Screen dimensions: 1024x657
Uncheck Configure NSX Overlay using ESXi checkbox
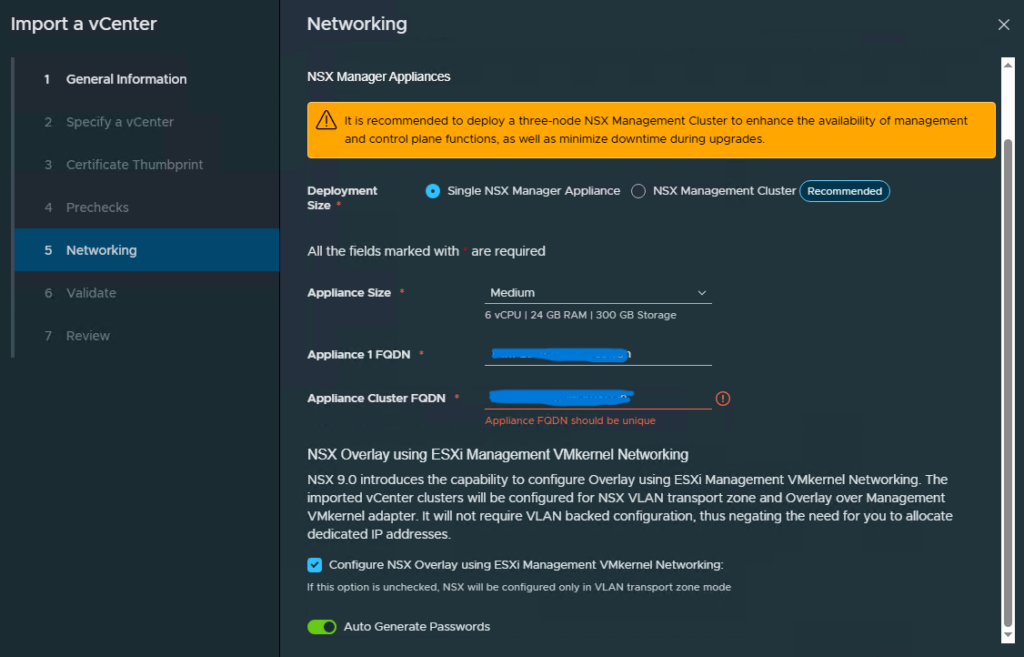coord(315,564)
